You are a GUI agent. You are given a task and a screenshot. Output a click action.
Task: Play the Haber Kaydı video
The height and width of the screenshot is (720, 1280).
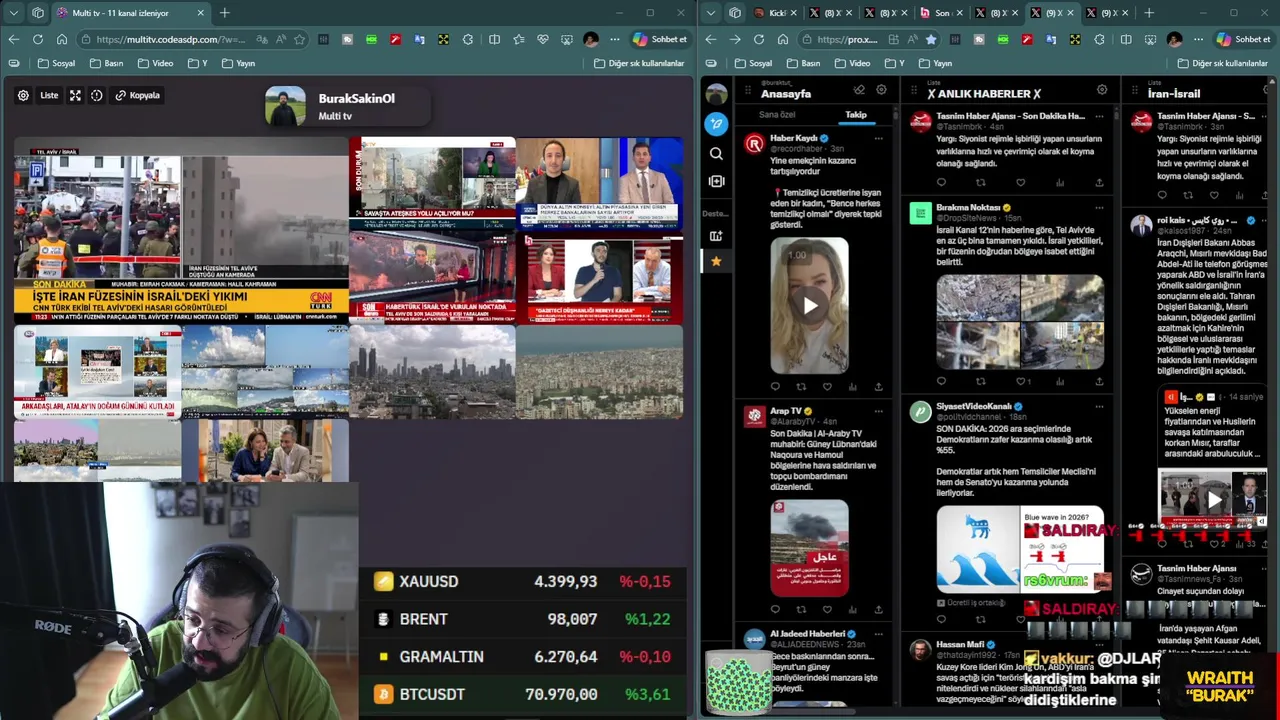(810, 305)
